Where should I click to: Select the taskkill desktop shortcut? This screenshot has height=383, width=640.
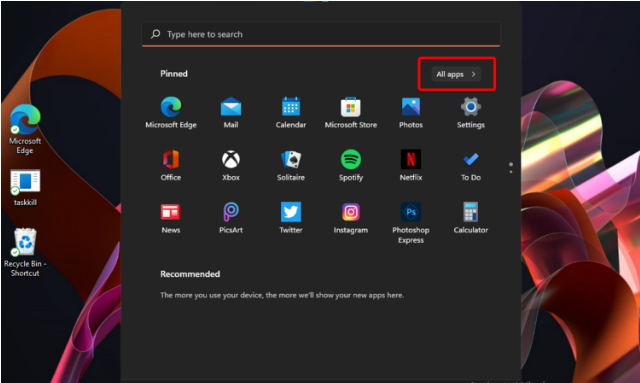[25, 188]
